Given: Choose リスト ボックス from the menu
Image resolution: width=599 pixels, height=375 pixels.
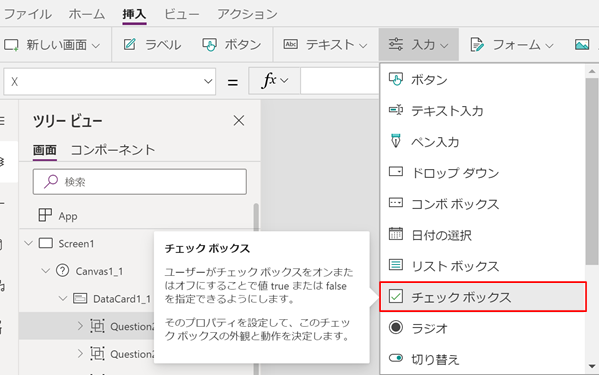Looking at the screenshot, I should pos(483,266).
